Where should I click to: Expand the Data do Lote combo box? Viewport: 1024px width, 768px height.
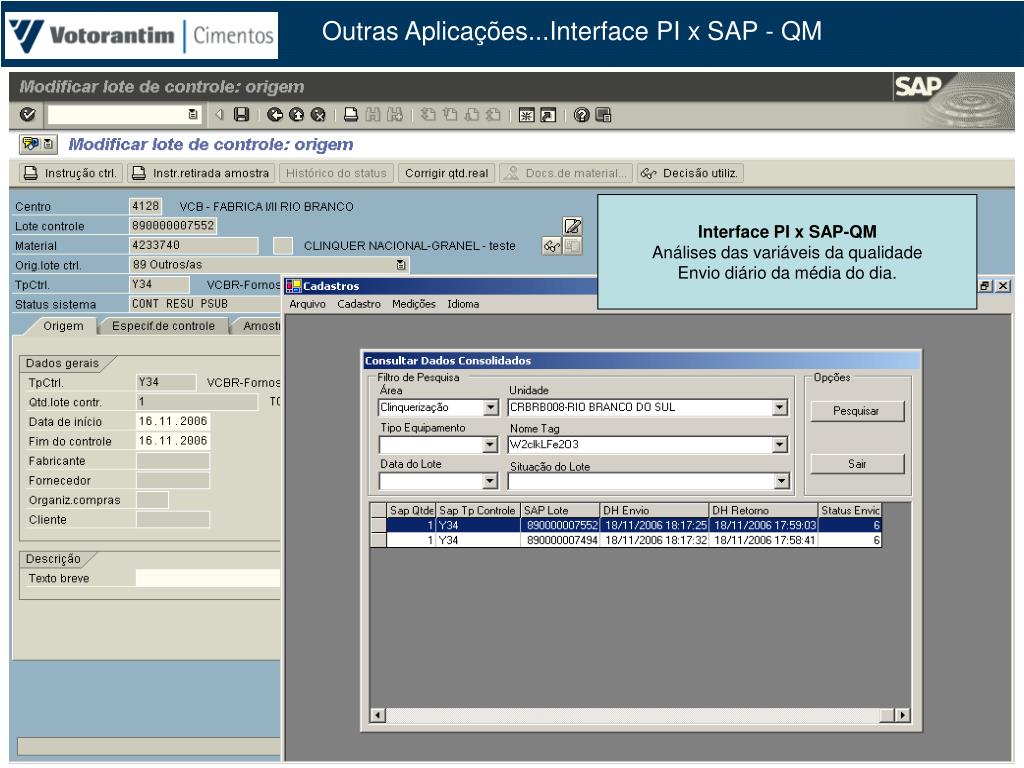[x=491, y=481]
